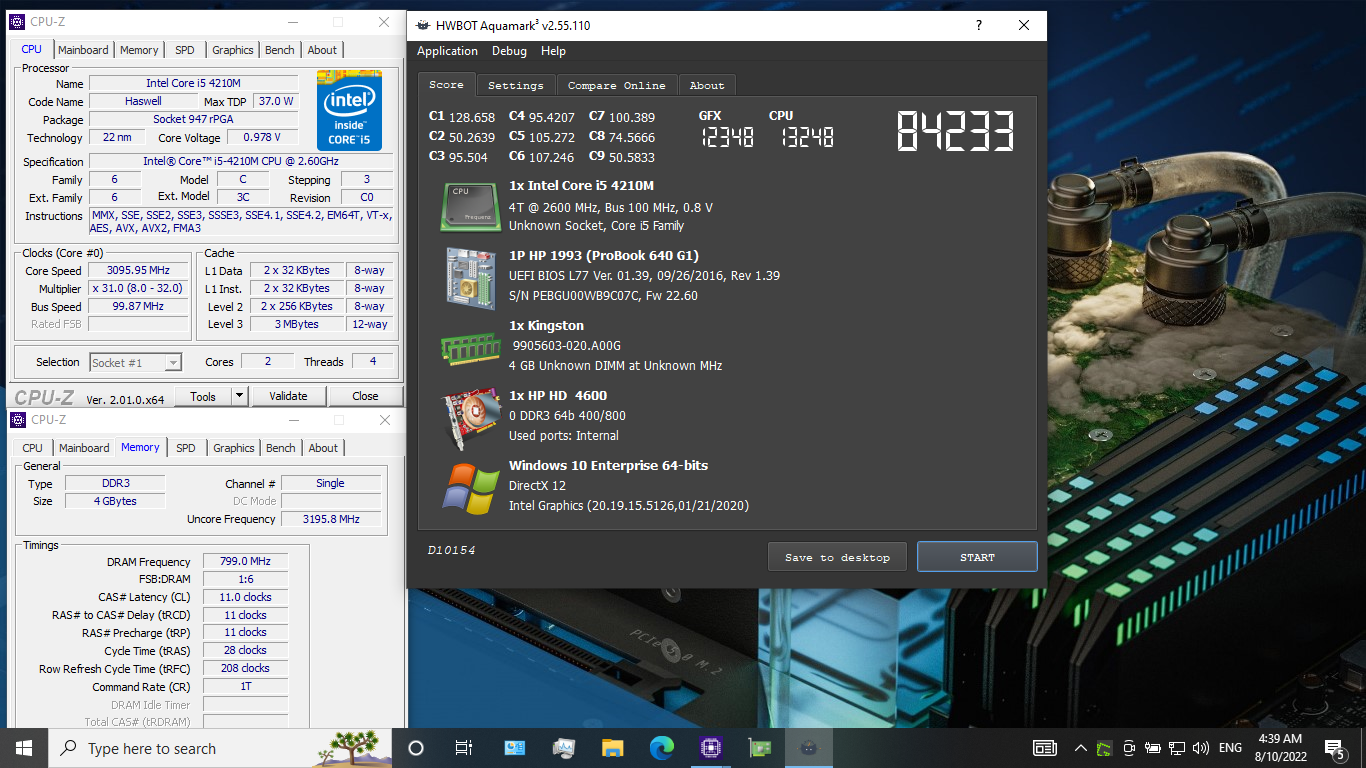Open Memory tab in top CPU-Z window
Screen dimensions: 1366x768
pos(139,50)
